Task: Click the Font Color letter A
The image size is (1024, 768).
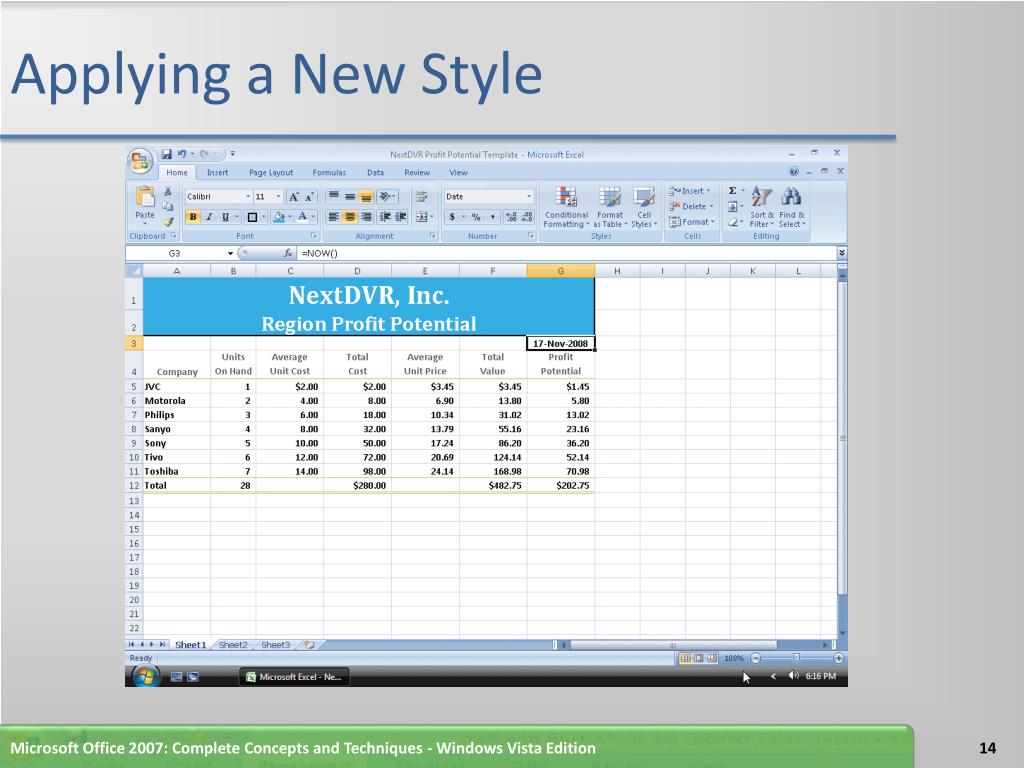Action: (x=302, y=217)
